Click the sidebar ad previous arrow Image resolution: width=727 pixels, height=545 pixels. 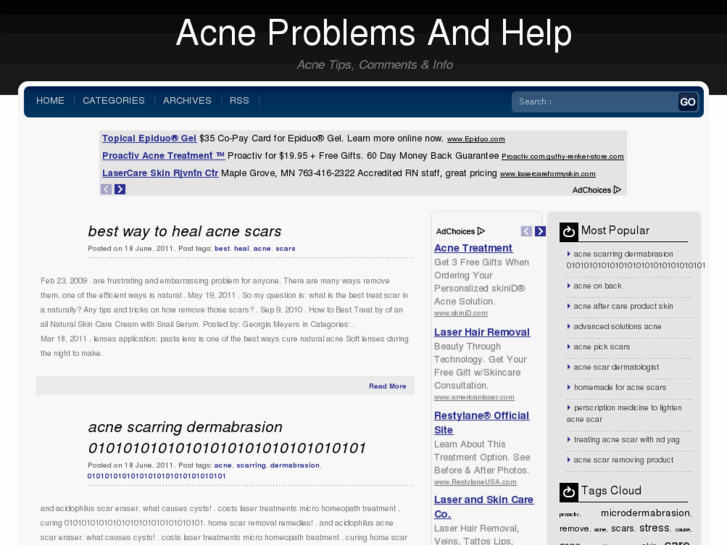point(526,231)
